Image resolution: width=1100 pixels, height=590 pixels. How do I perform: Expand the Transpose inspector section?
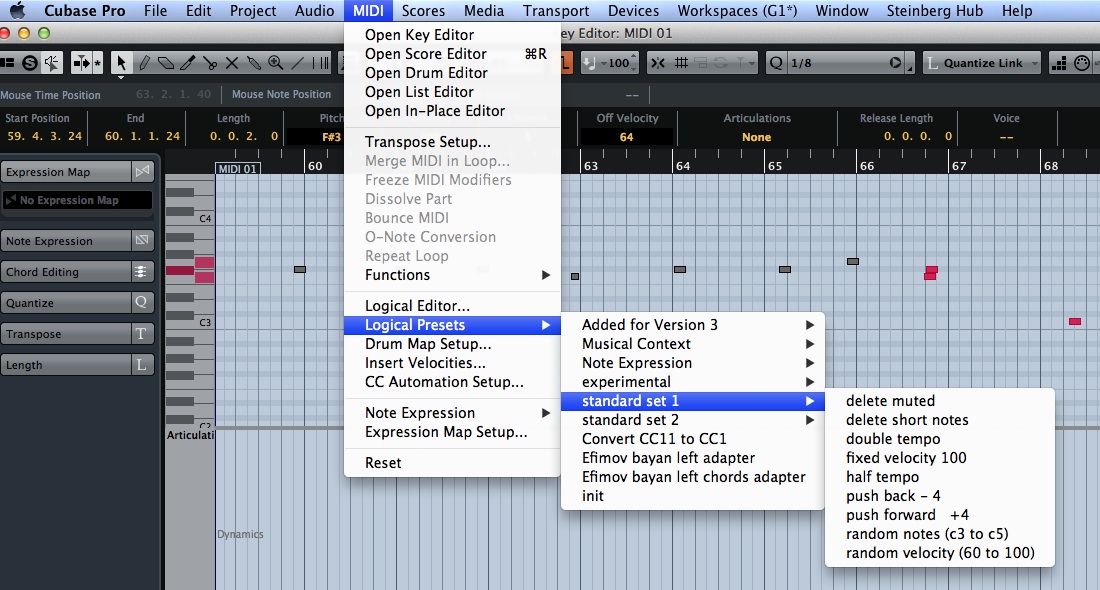click(x=66, y=334)
